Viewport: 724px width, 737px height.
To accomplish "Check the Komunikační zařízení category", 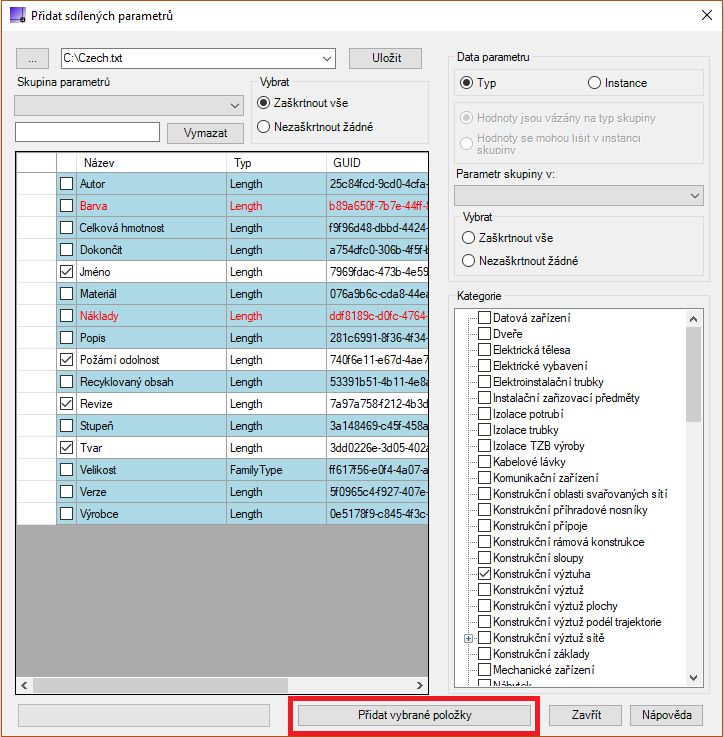I will click(484, 478).
